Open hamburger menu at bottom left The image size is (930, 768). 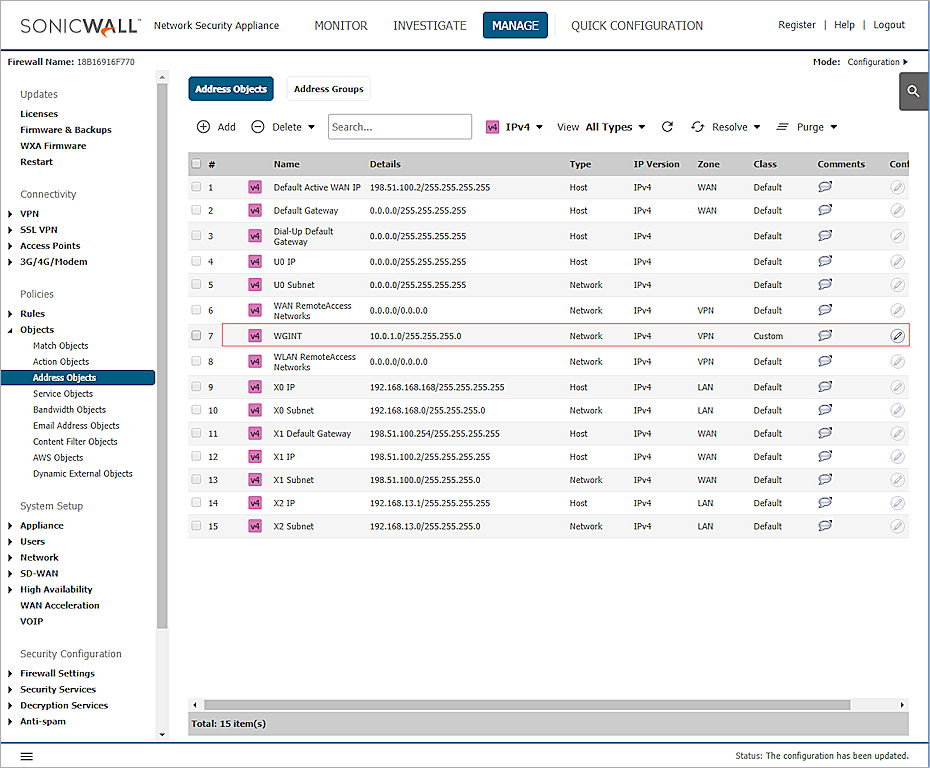(x=27, y=756)
